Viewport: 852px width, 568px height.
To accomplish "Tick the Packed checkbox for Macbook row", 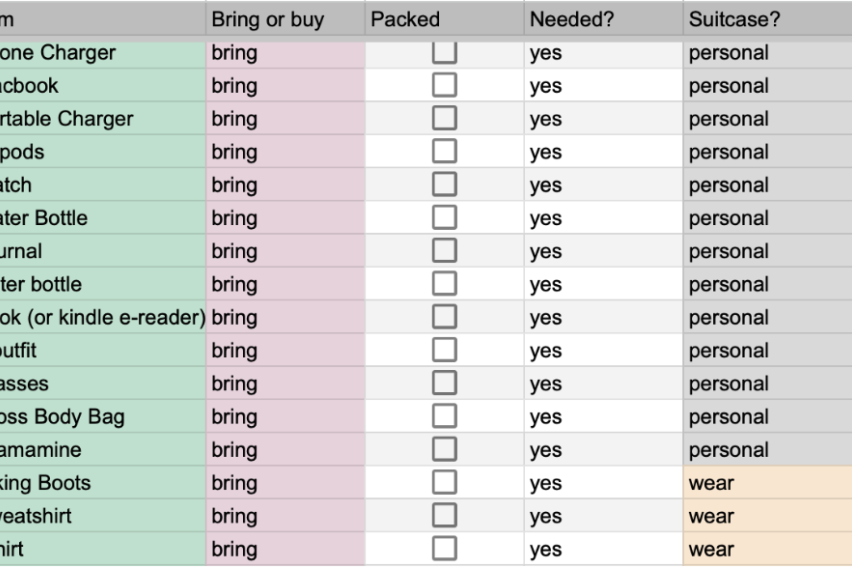I will point(444,86).
